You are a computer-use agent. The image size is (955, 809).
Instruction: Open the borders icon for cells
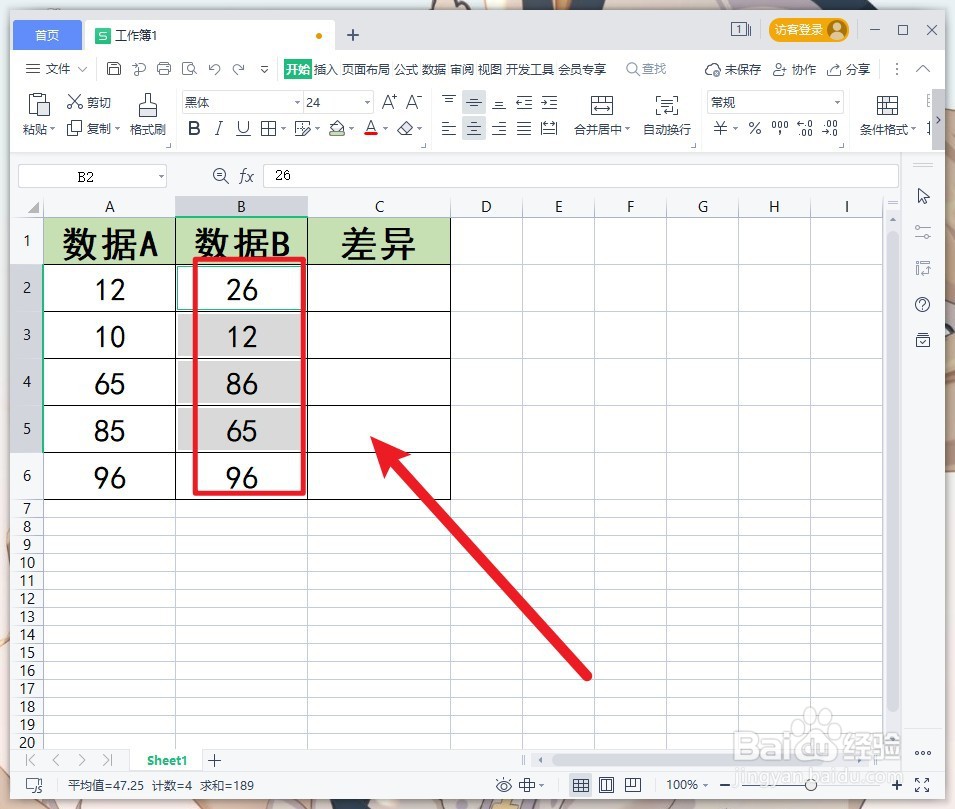[x=270, y=128]
